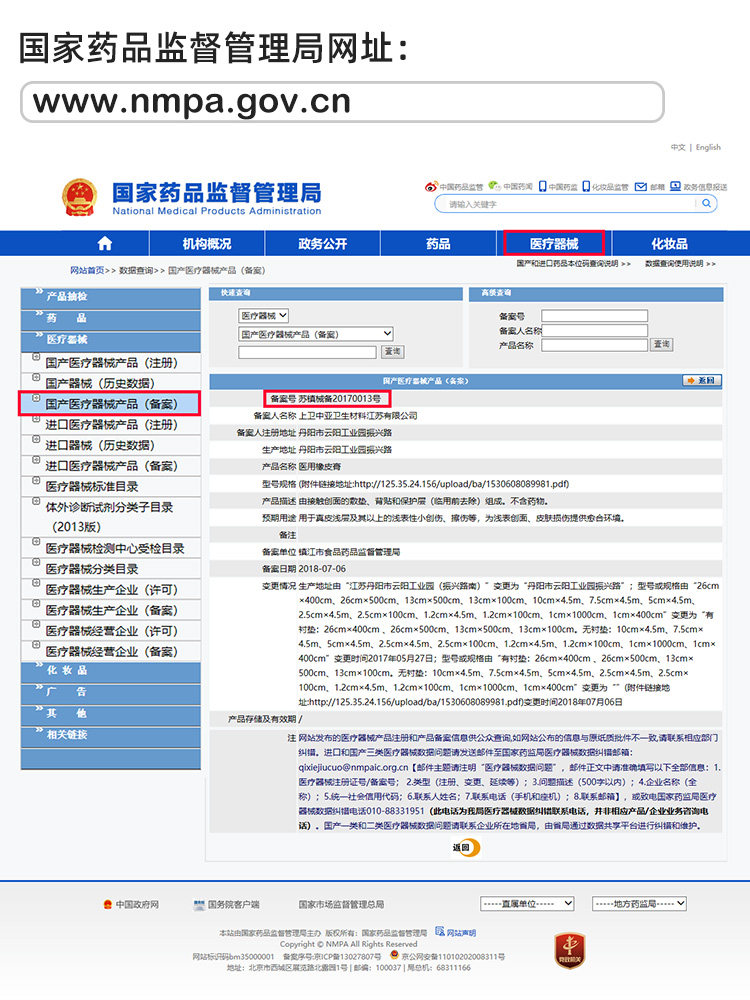Select 医疗器械生产企业（备案） in sidebar

tap(111, 610)
